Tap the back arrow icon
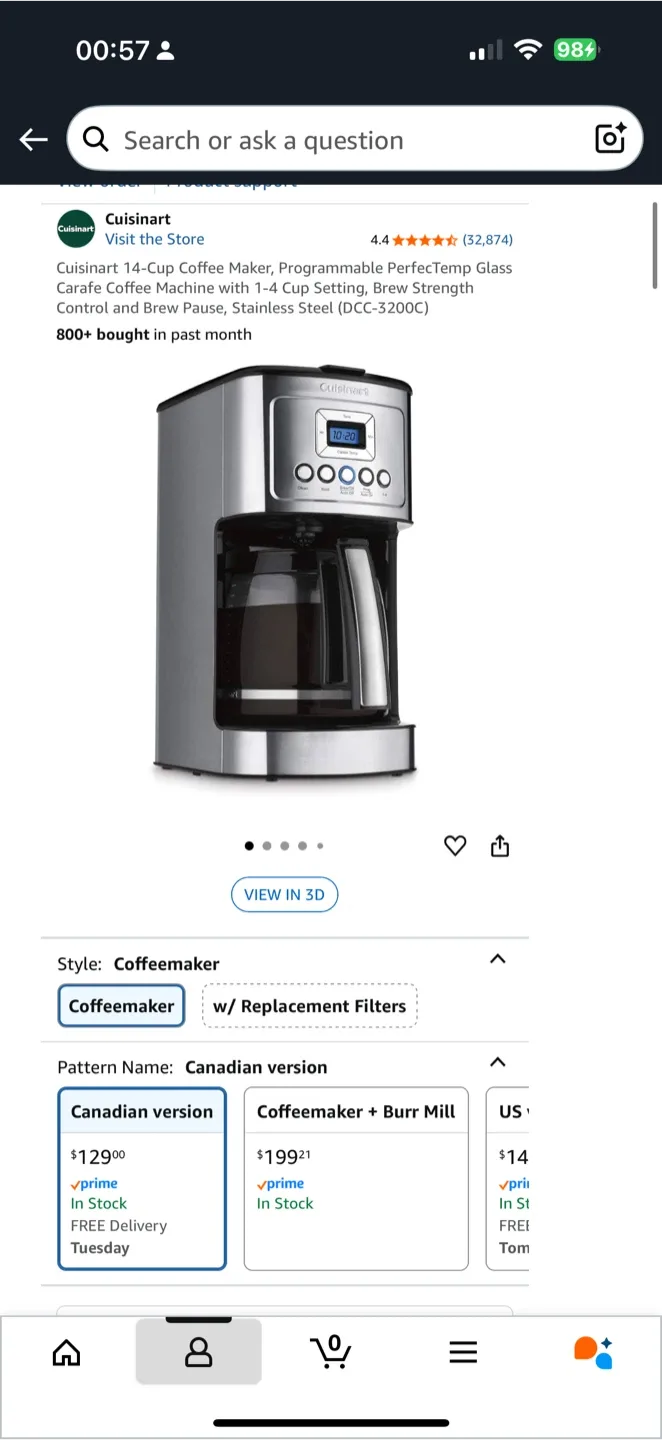 (34, 140)
